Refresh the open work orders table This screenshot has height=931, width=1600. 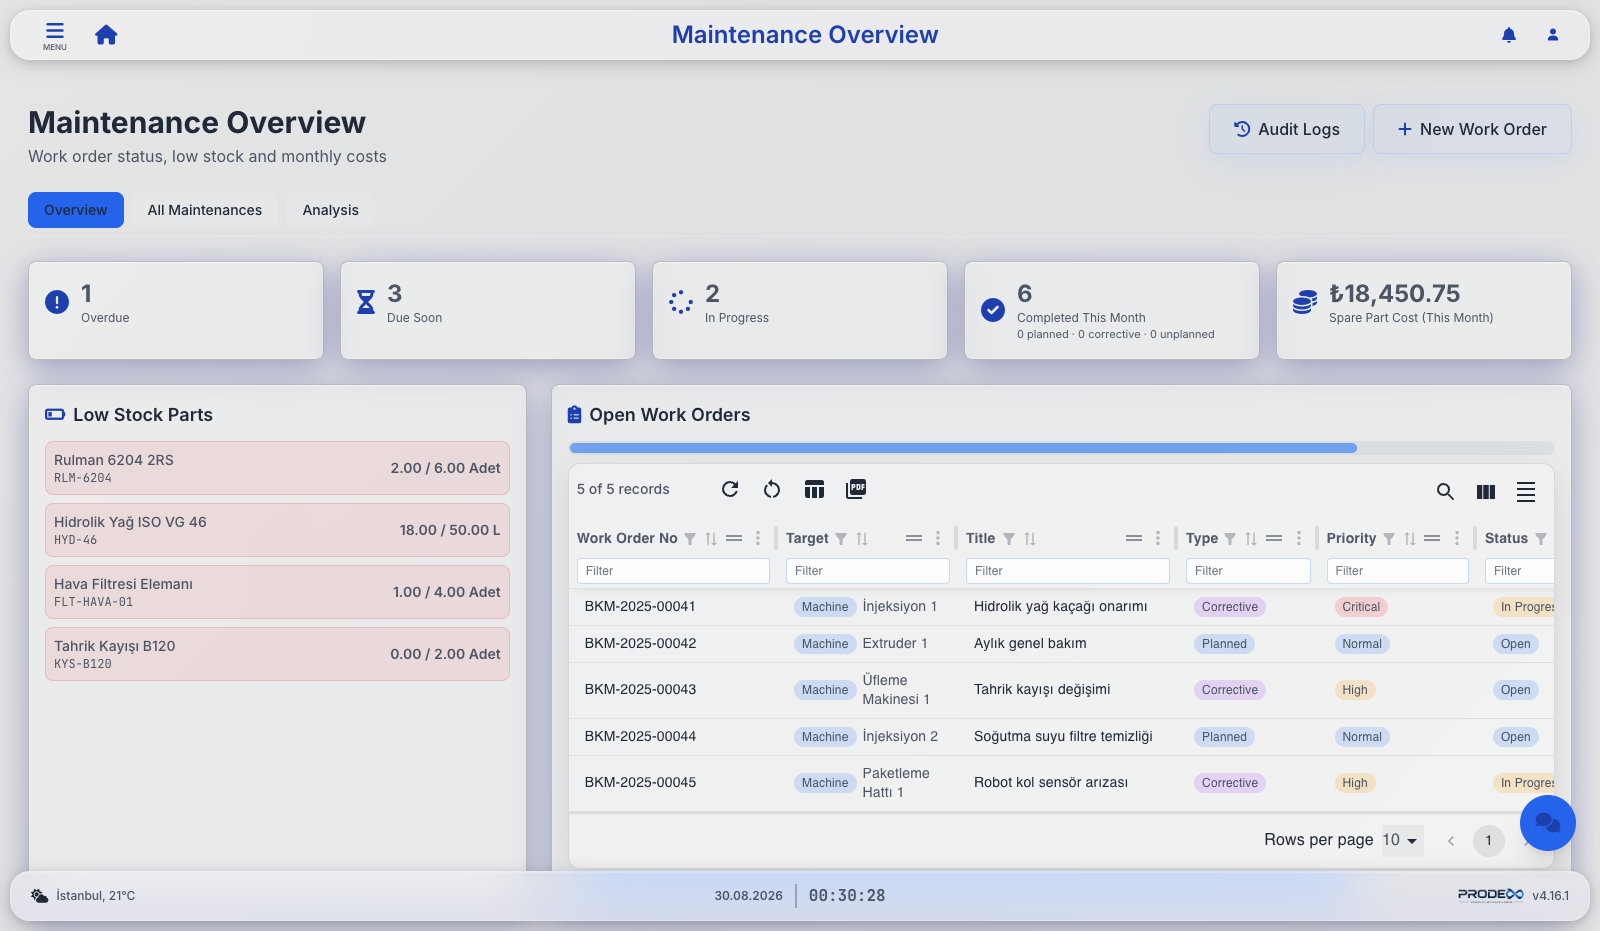coord(730,489)
